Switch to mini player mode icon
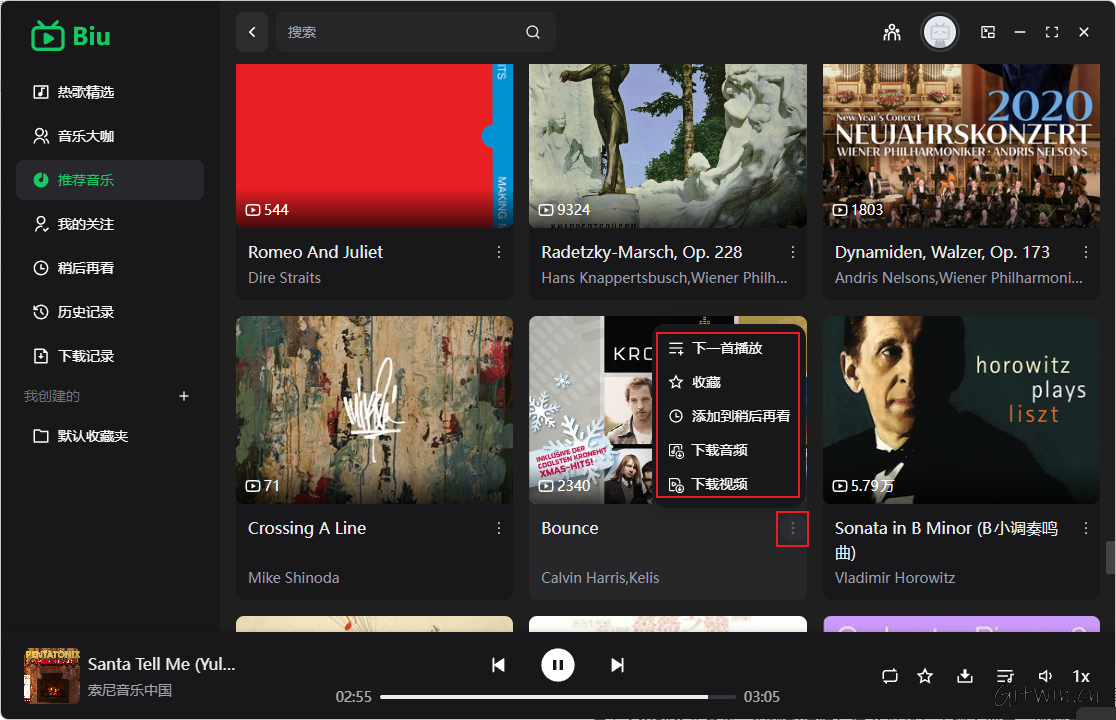This screenshot has width=1116, height=720. (988, 32)
